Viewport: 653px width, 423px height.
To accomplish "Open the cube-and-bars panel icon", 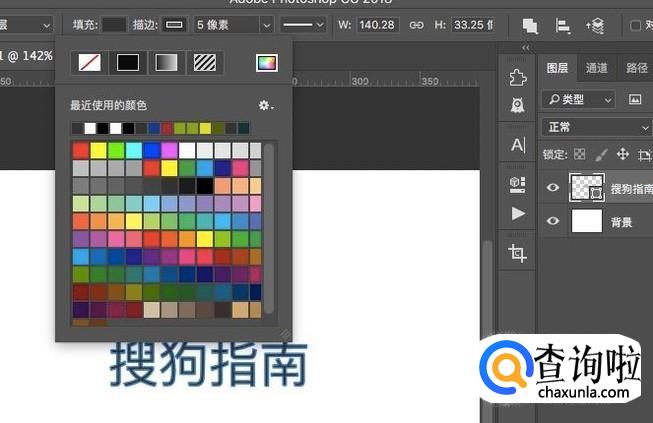I will click(518, 184).
